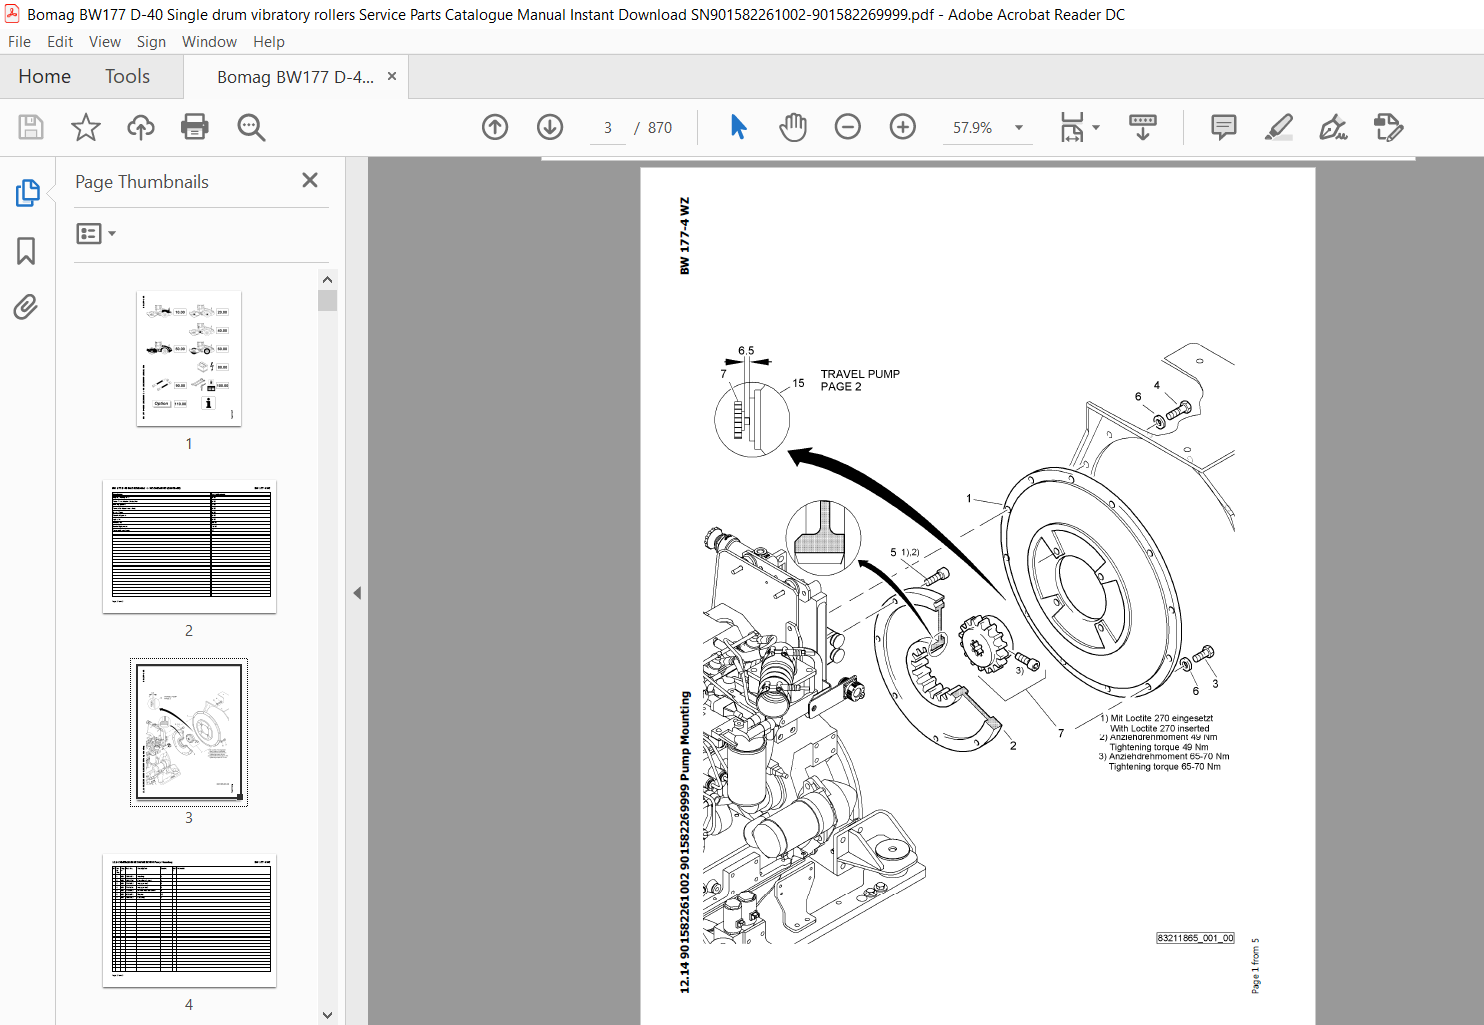
Task: Click the Page Thumbnails panel title
Action: click(142, 182)
